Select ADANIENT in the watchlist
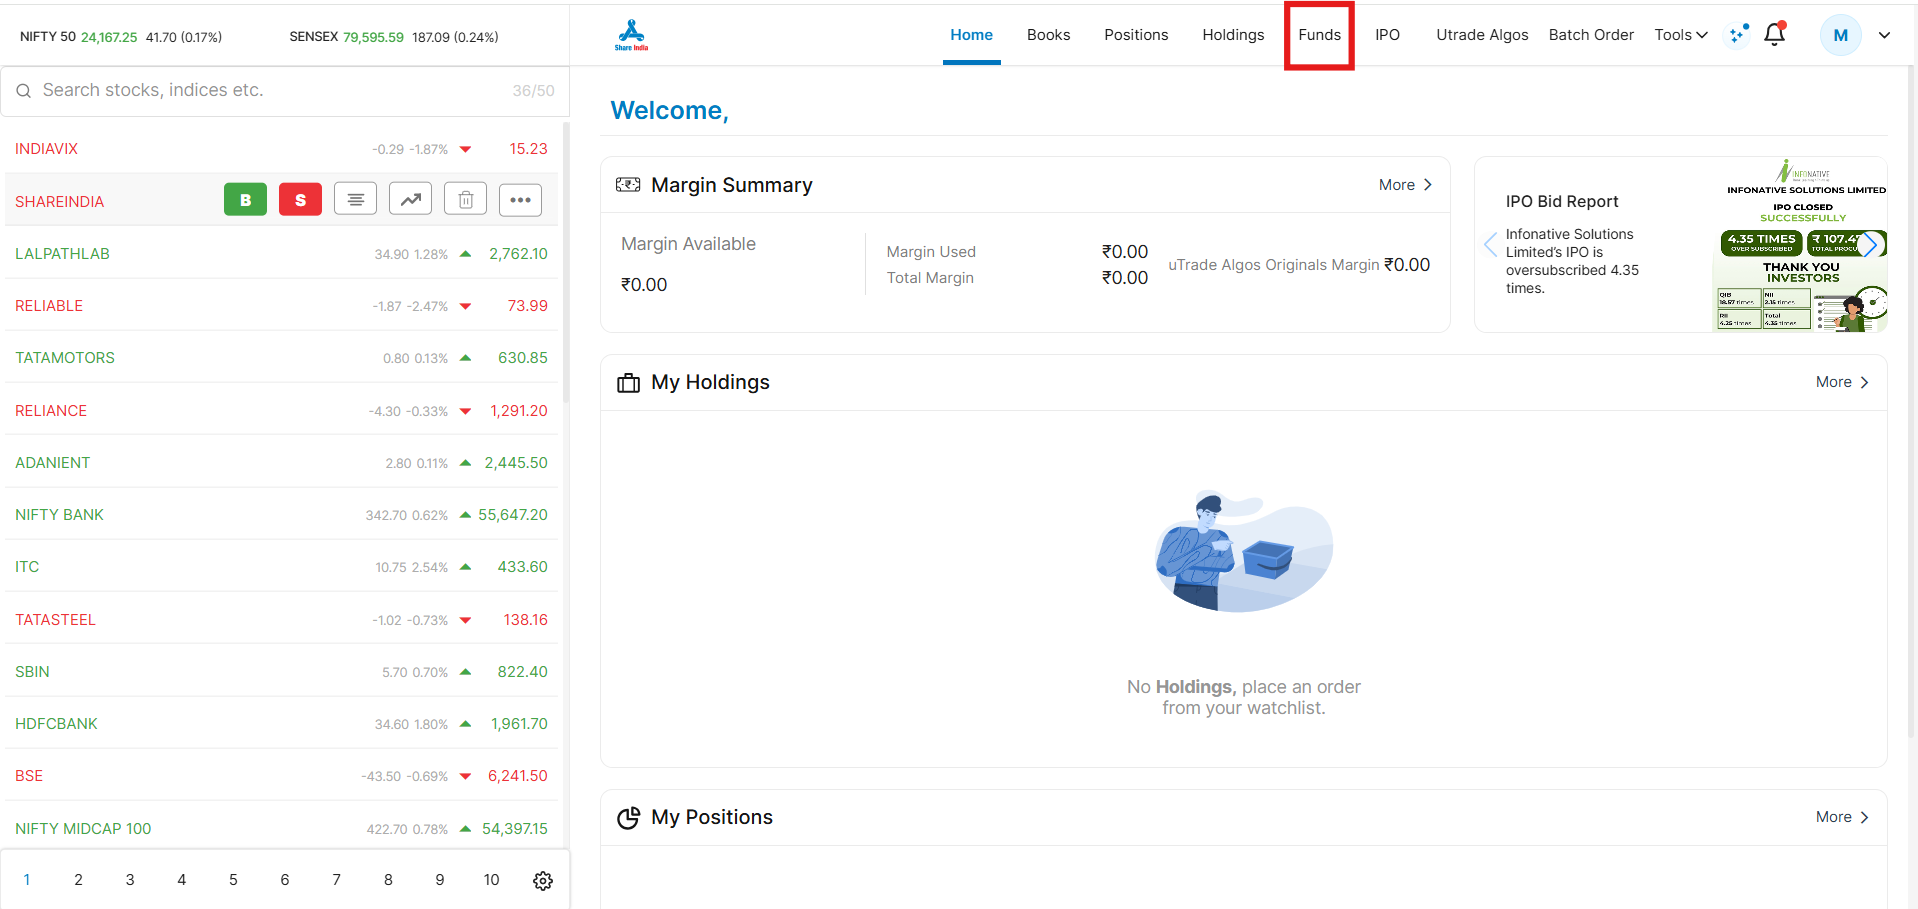 [281, 462]
